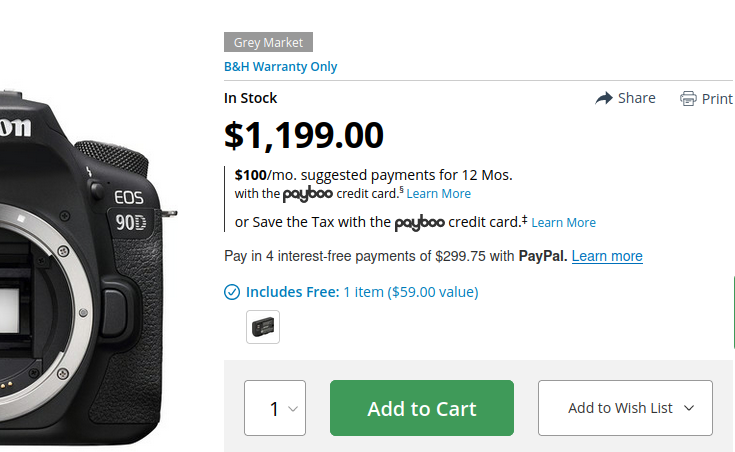Click the Includes Free label text

(x=292, y=292)
